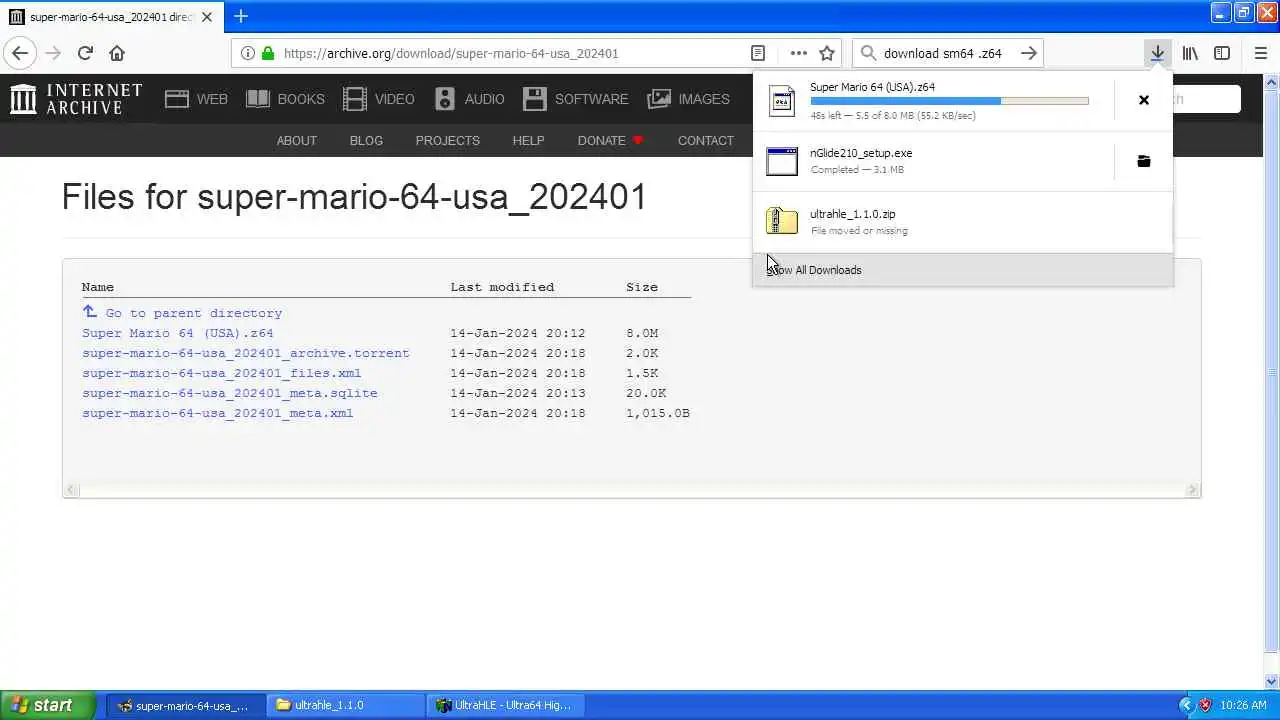The image size is (1280, 720).
Task: Open the BOOKS section
Action: coord(285,99)
